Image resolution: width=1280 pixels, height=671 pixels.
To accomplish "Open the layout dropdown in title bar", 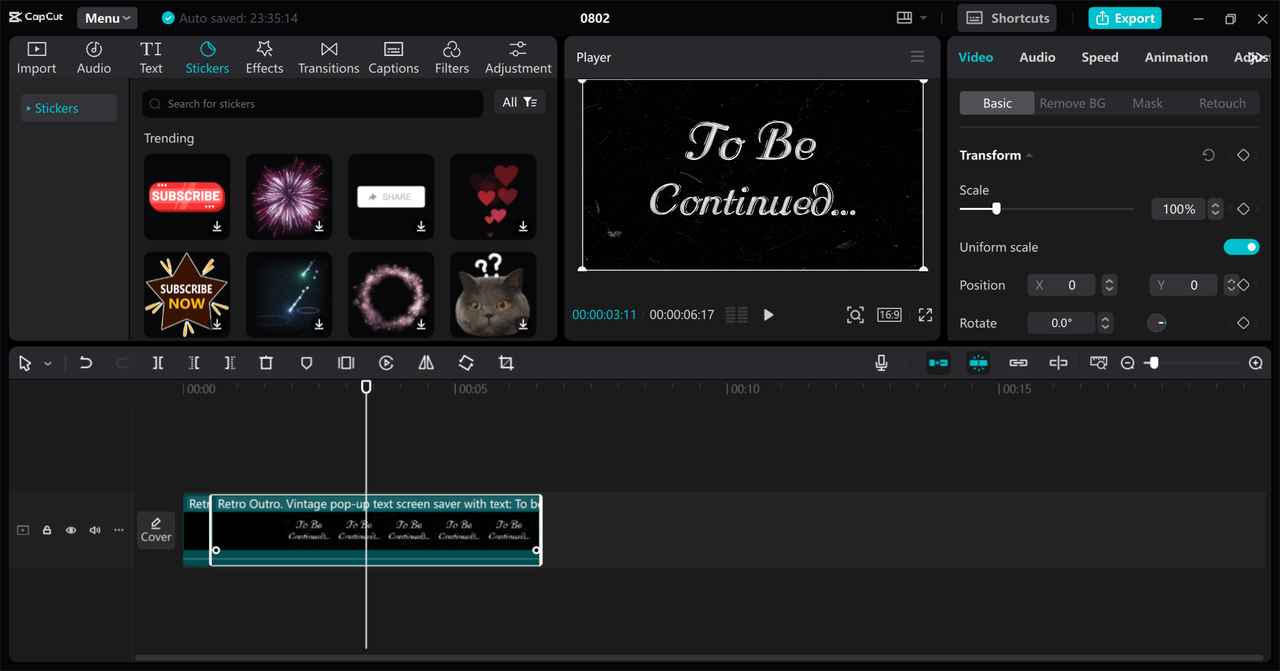I will (x=912, y=18).
